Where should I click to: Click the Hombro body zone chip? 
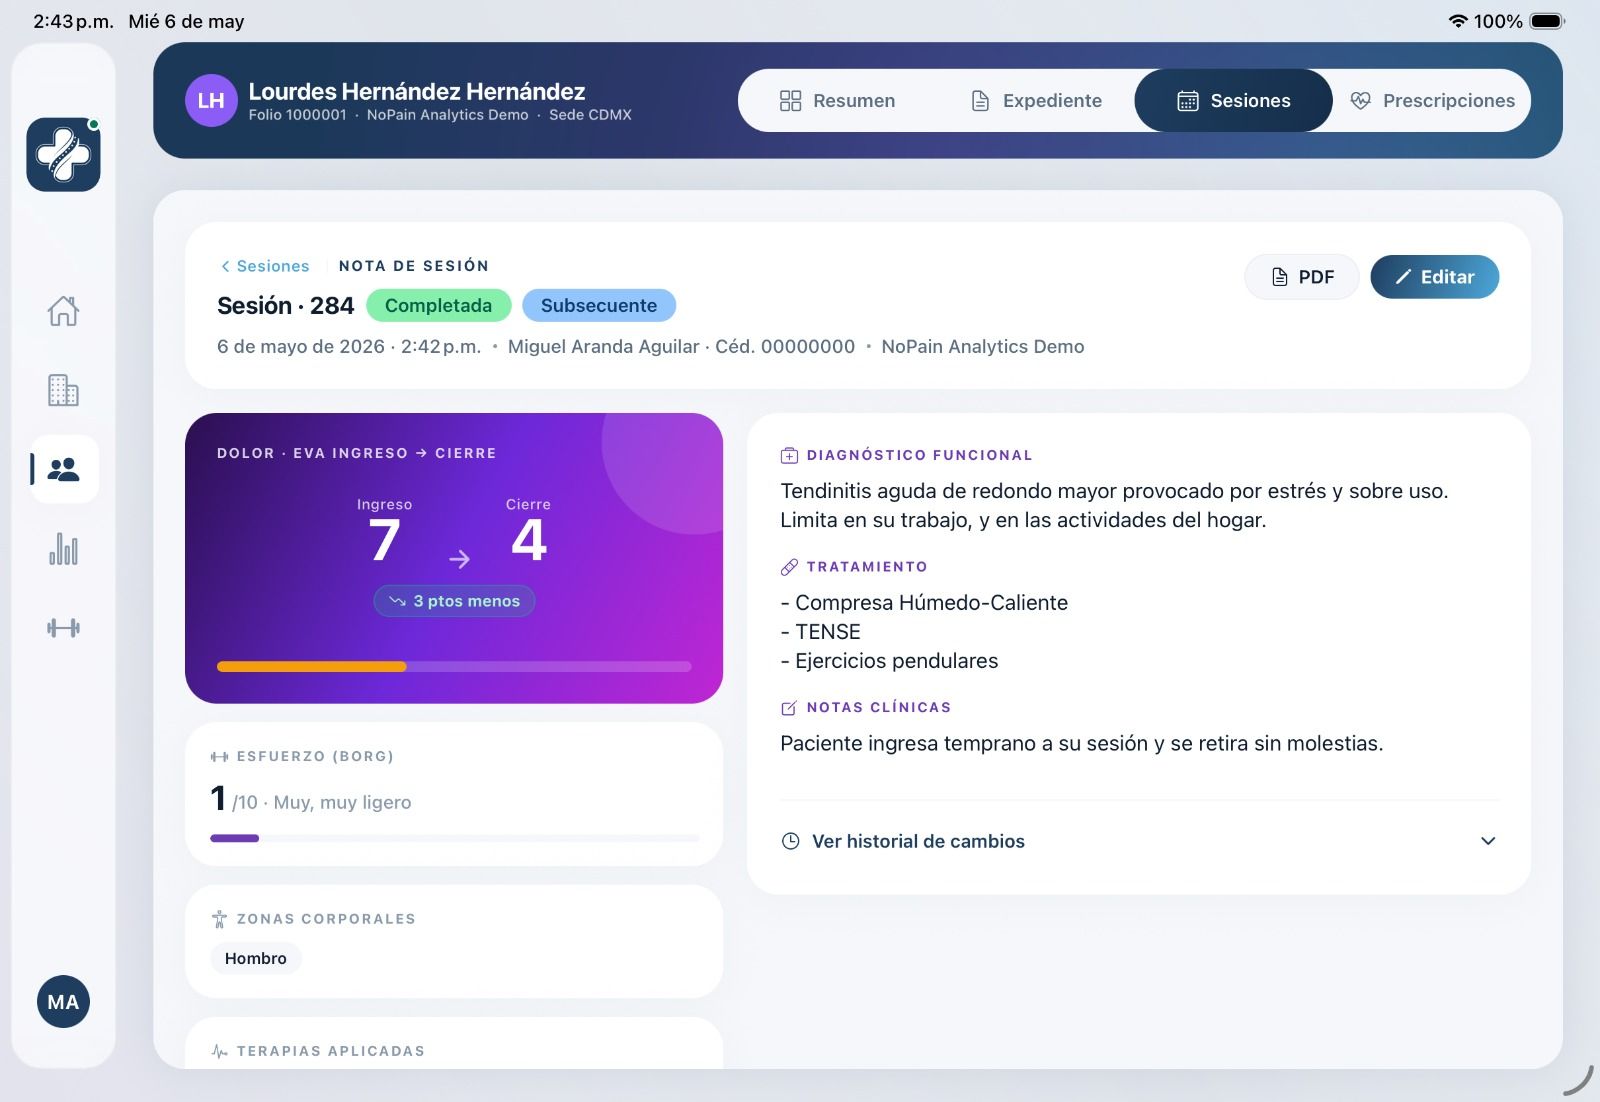pos(256,958)
